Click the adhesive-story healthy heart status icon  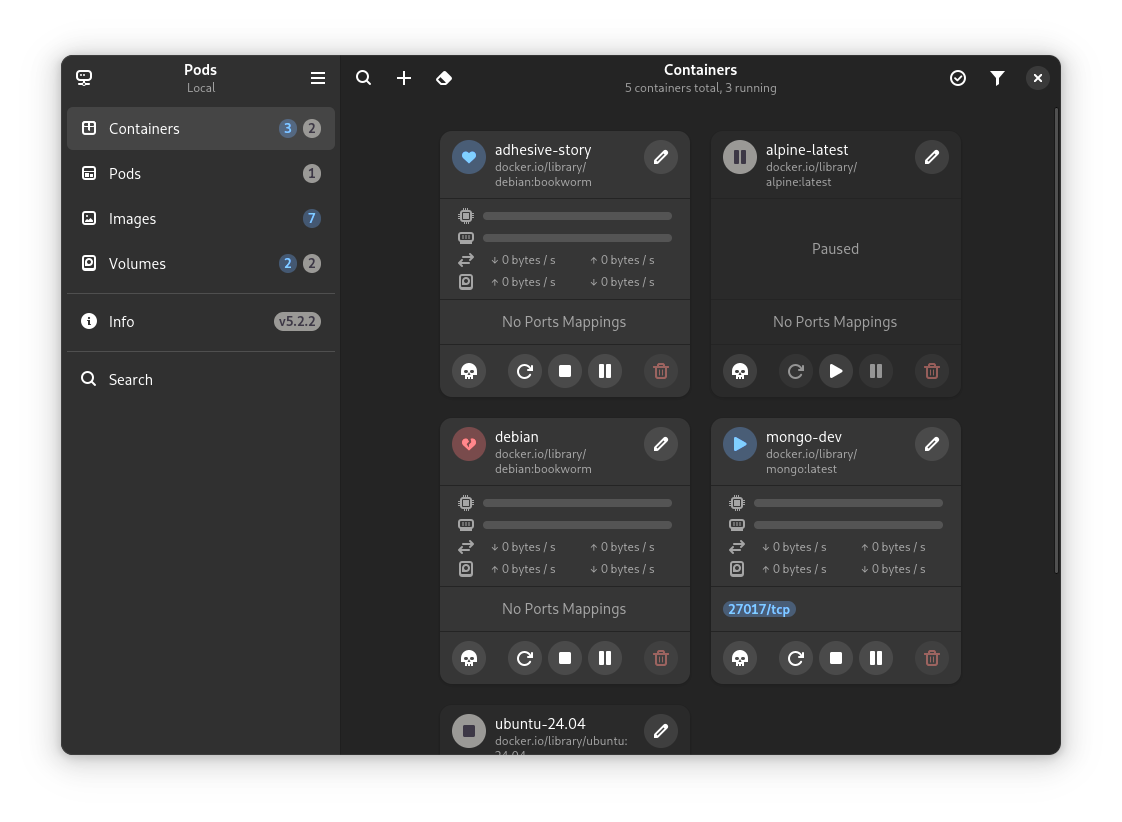pyautogui.click(x=469, y=157)
